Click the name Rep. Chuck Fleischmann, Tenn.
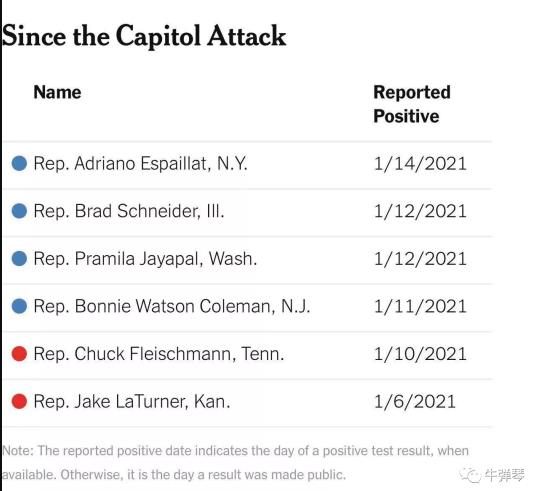Screen dimensions: 534x491 coord(159,354)
